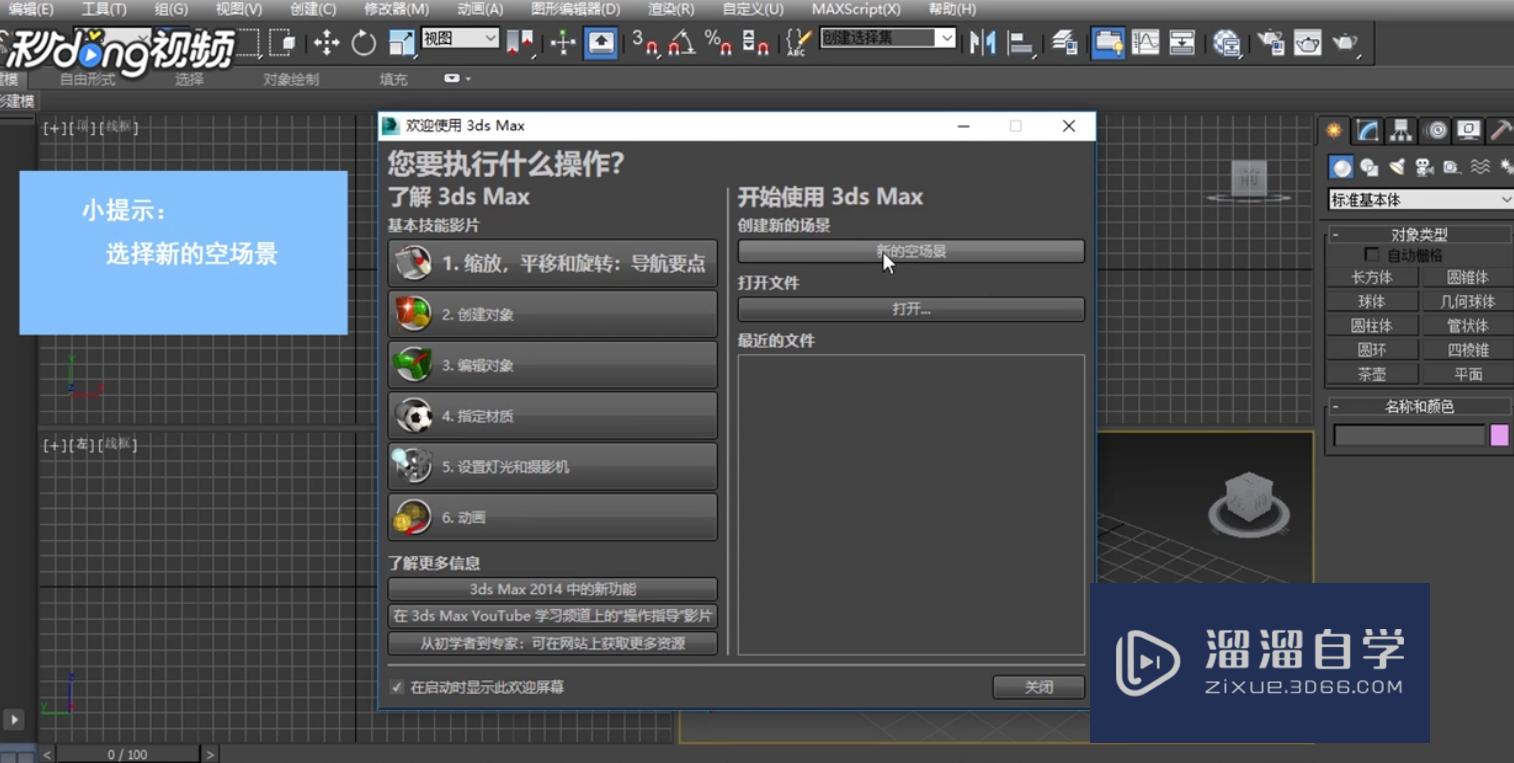Open the 编辑(E) menu

[x=31, y=9]
